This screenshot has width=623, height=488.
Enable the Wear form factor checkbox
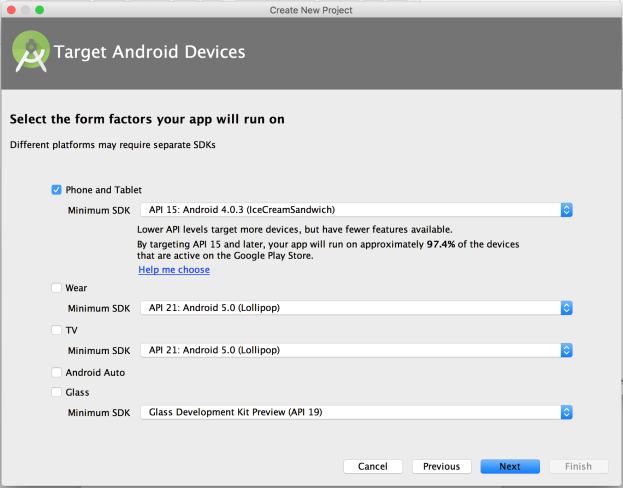[56, 288]
